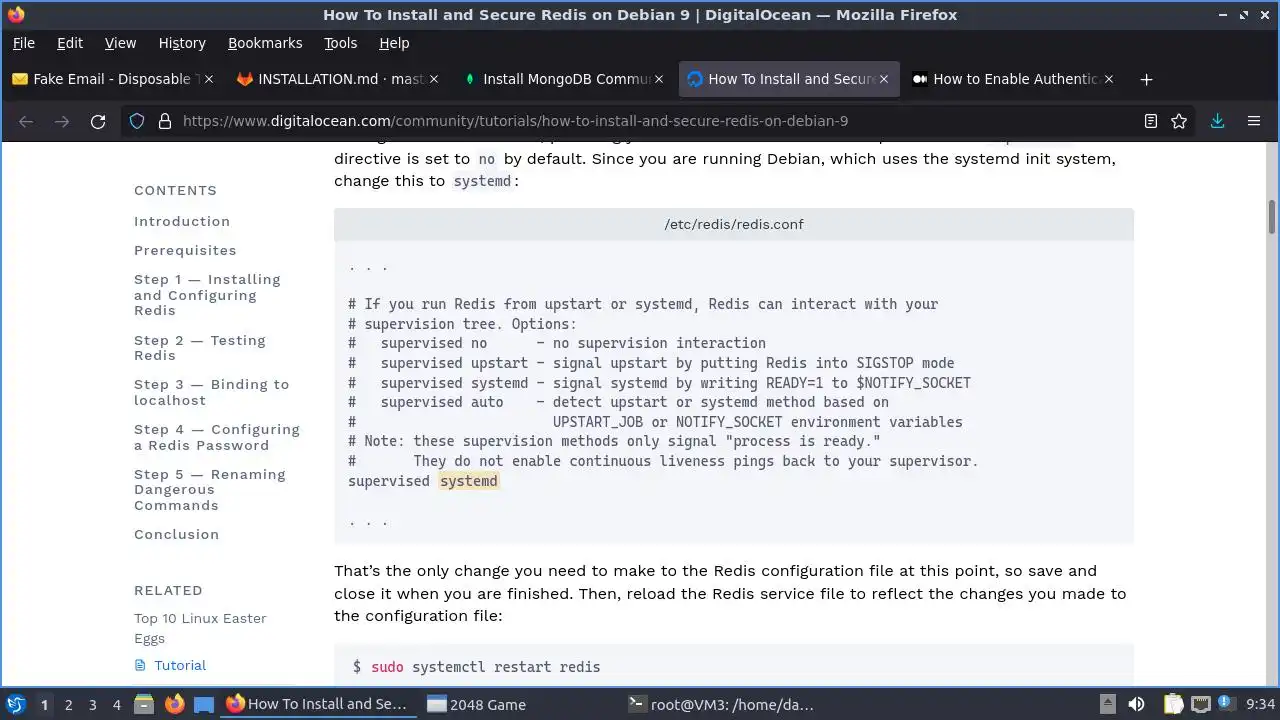Screen dimensions: 1280x720
Task: Switch to the root@VM3 terminal window
Action: point(722,704)
